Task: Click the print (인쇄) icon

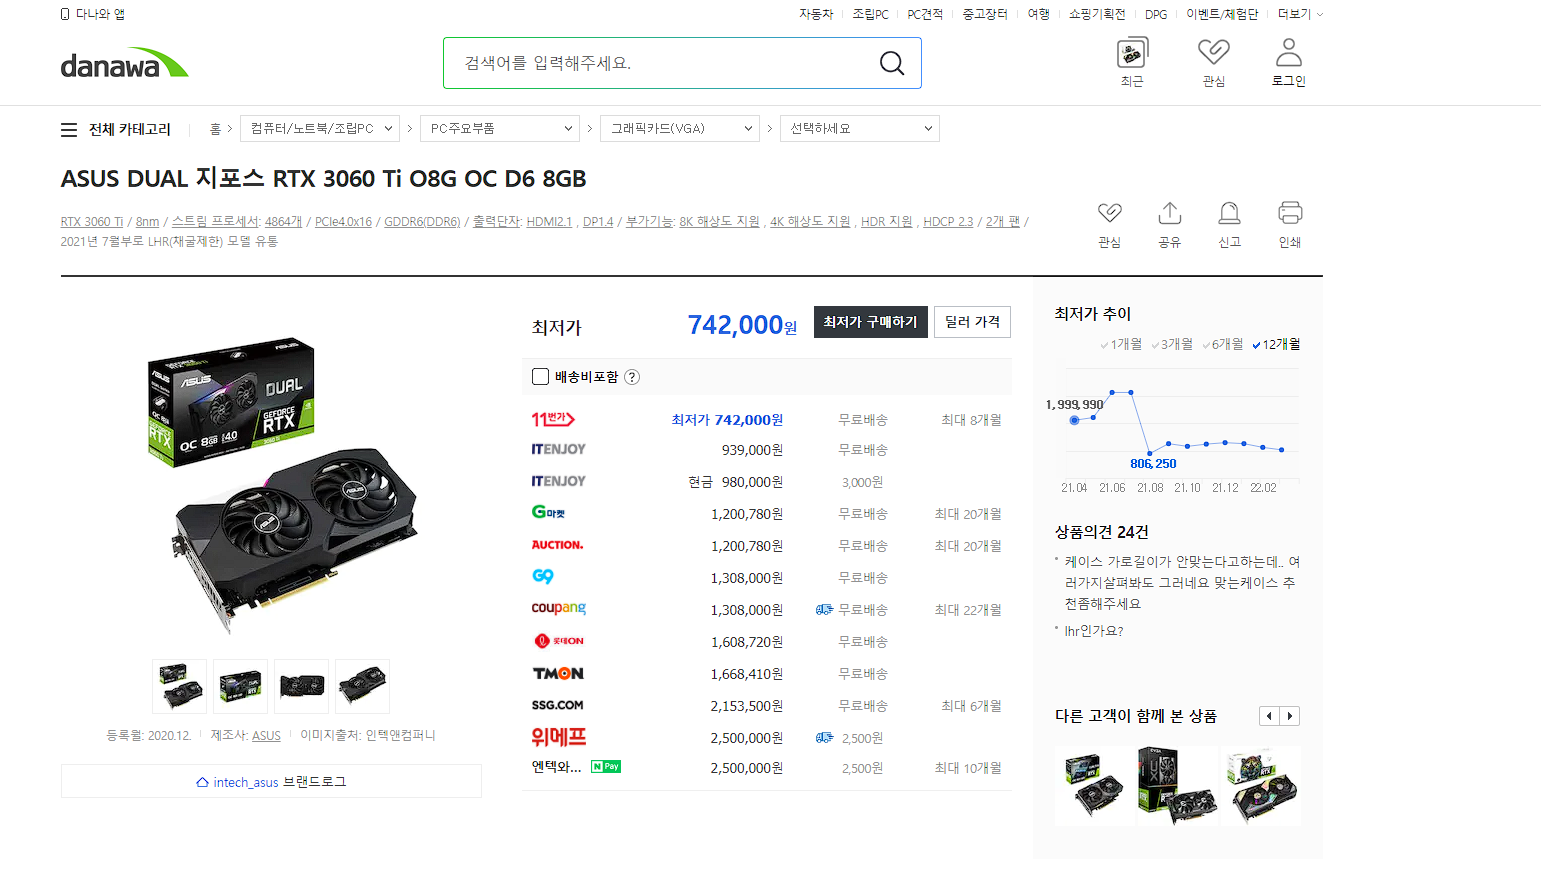Action: [1290, 213]
